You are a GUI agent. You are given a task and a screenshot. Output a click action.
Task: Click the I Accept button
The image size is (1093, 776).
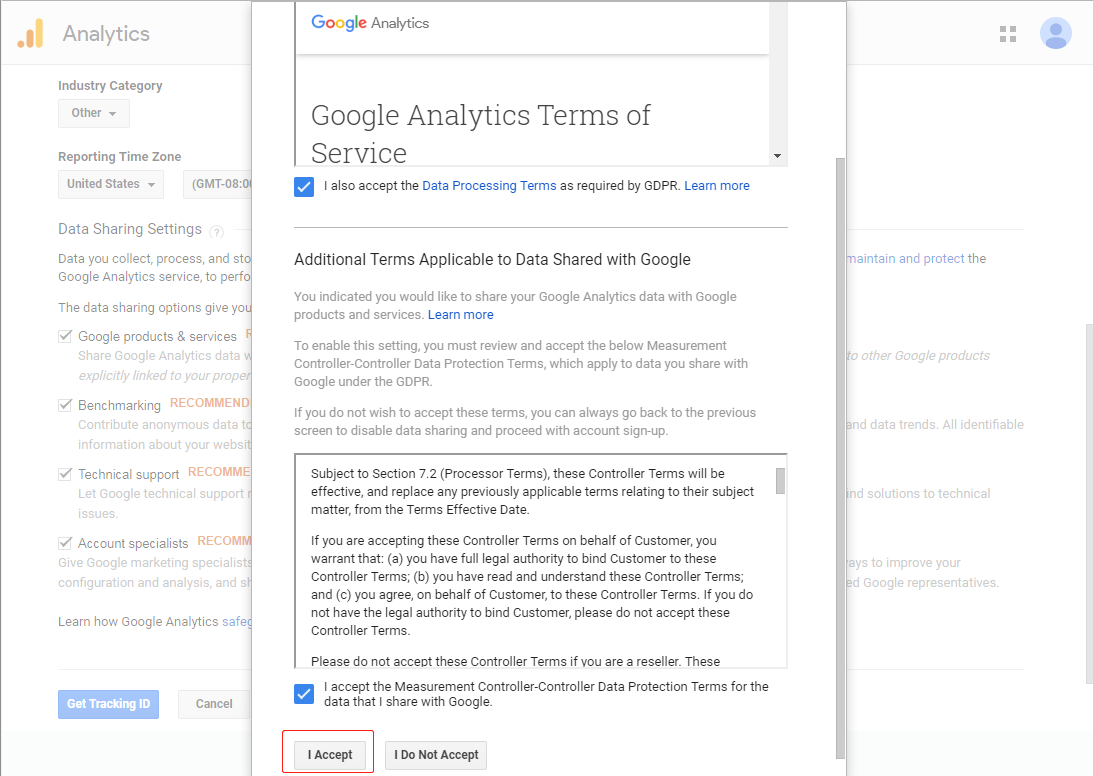point(330,754)
